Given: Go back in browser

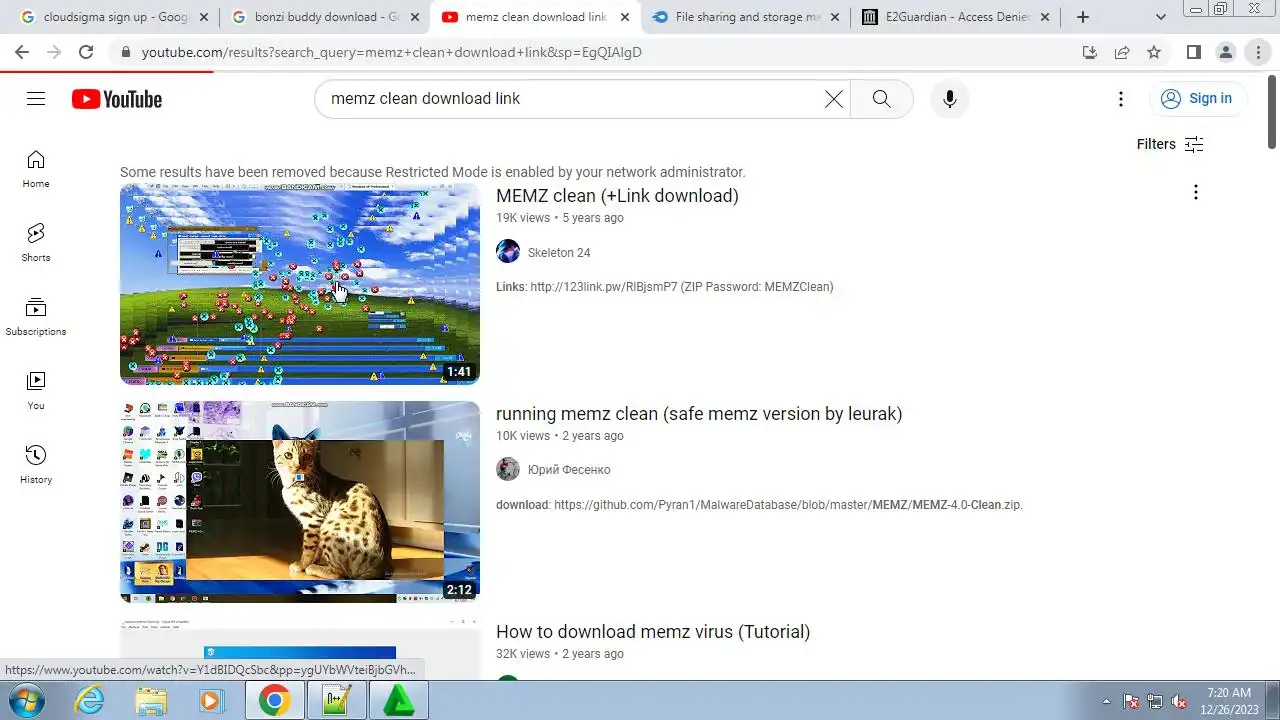Looking at the screenshot, I should pyautogui.click(x=22, y=52).
